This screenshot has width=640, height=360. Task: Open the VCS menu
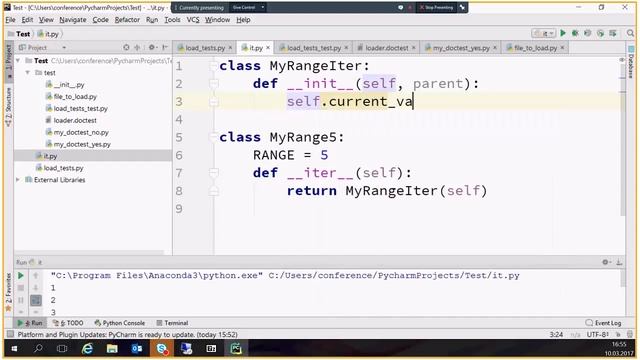[x=193, y=20]
